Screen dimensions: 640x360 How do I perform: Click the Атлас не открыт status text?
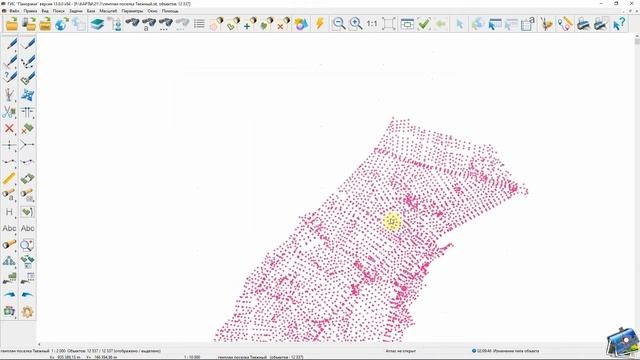pyautogui.click(x=400, y=351)
